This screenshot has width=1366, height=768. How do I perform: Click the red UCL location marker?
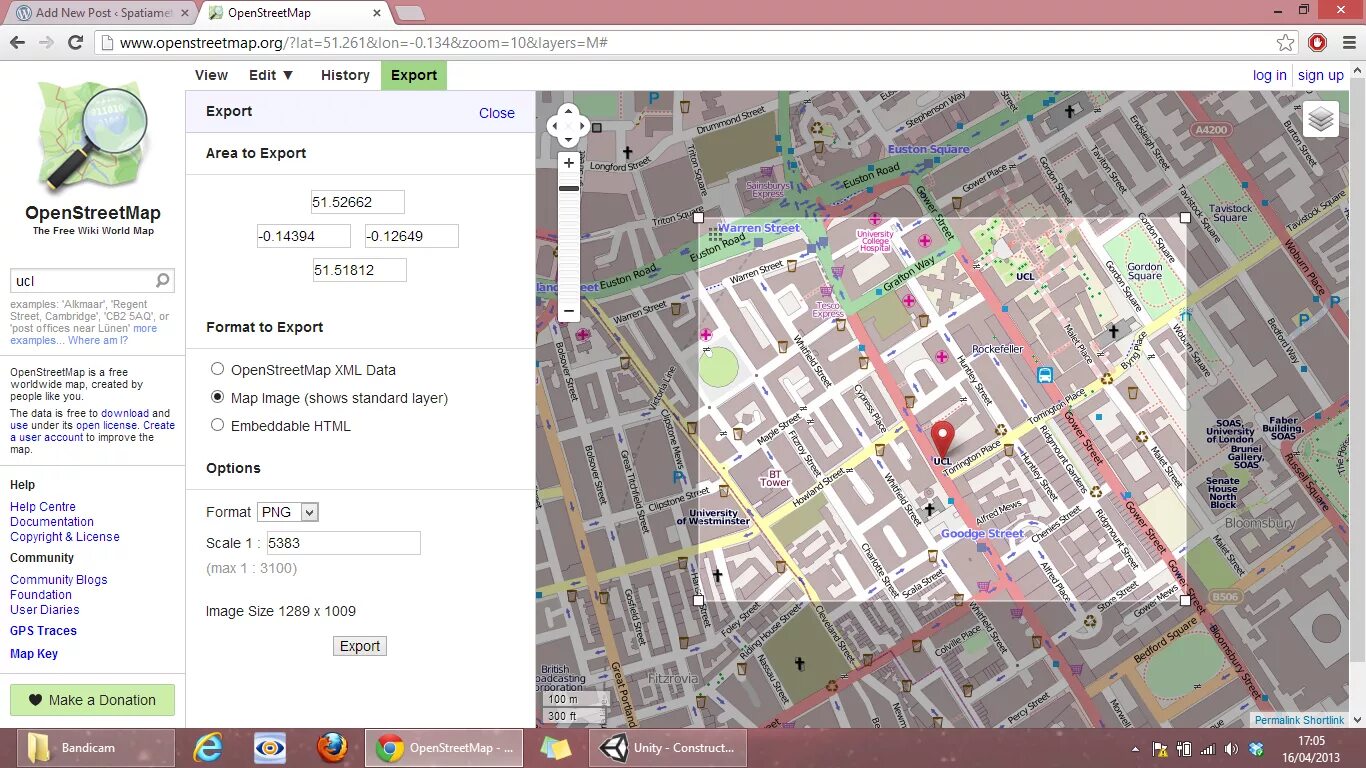coord(943,439)
